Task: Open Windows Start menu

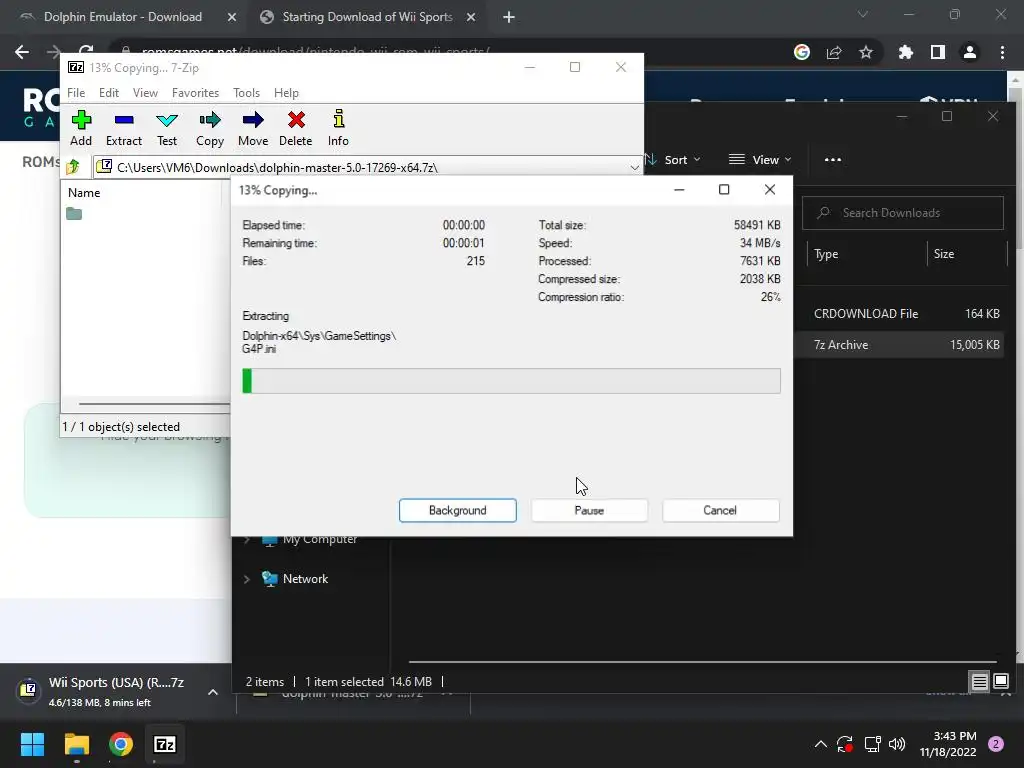Action: 32,744
